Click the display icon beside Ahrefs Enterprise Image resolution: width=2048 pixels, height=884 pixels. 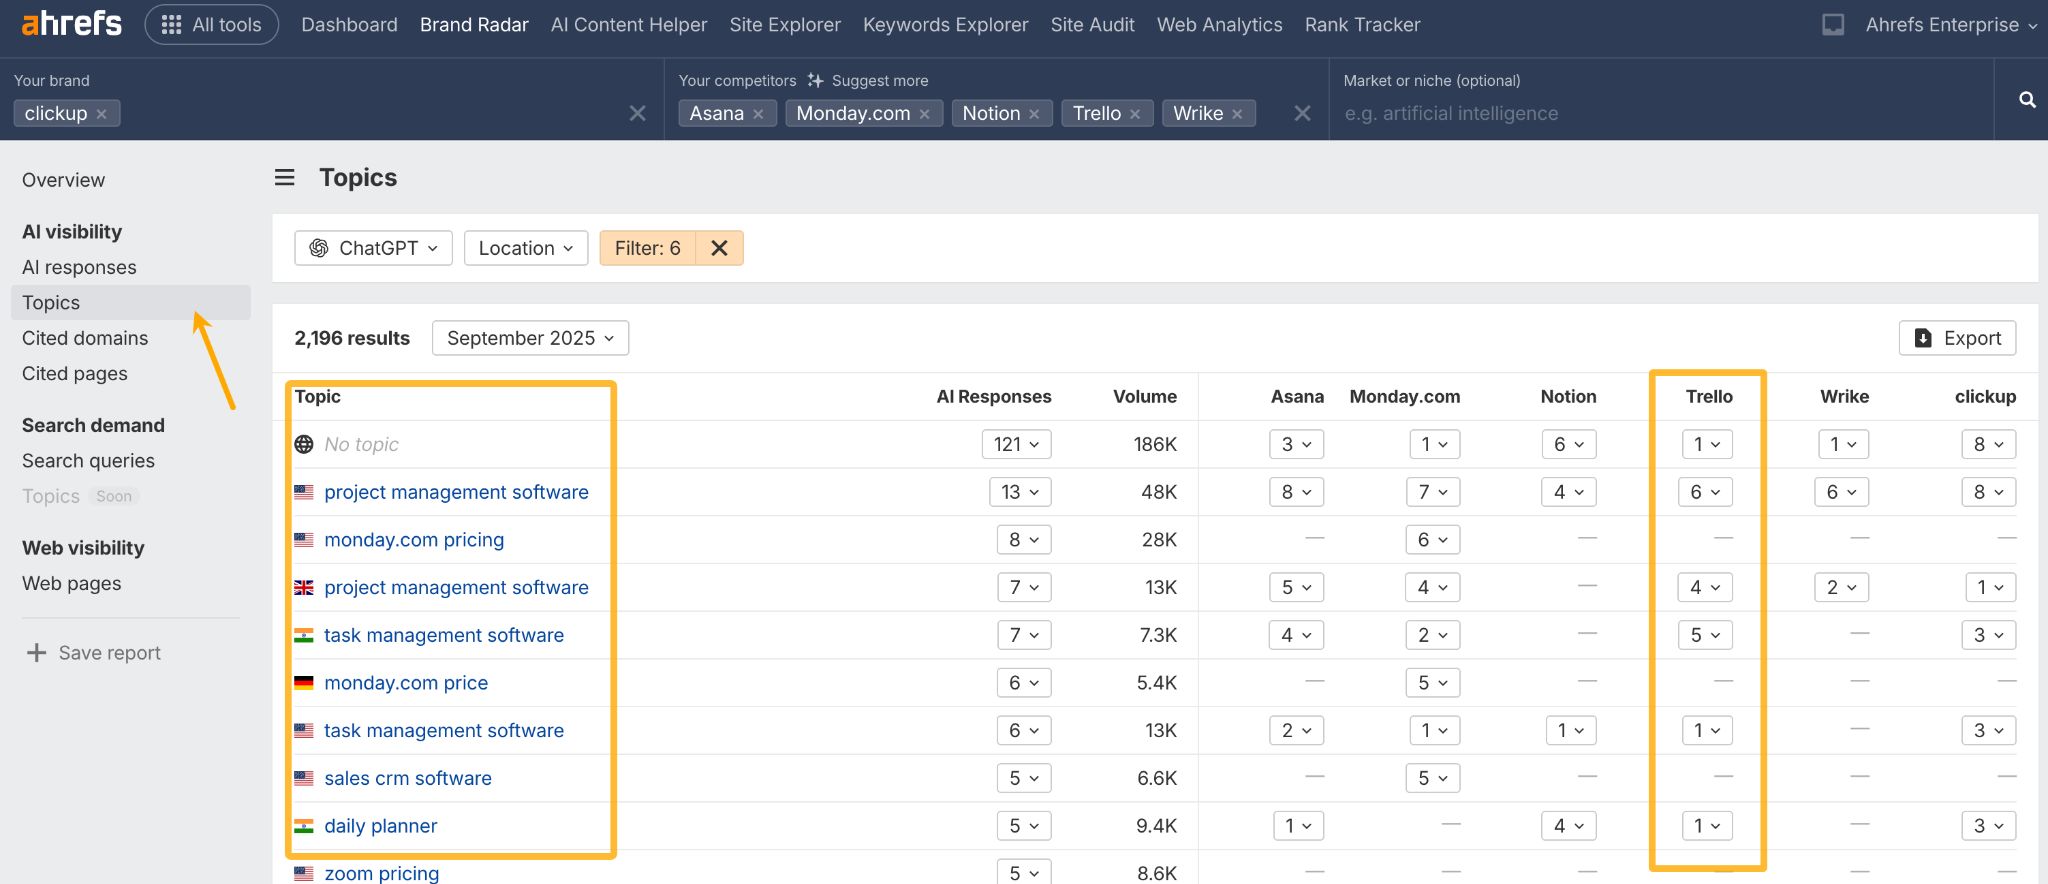pos(1832,25)
